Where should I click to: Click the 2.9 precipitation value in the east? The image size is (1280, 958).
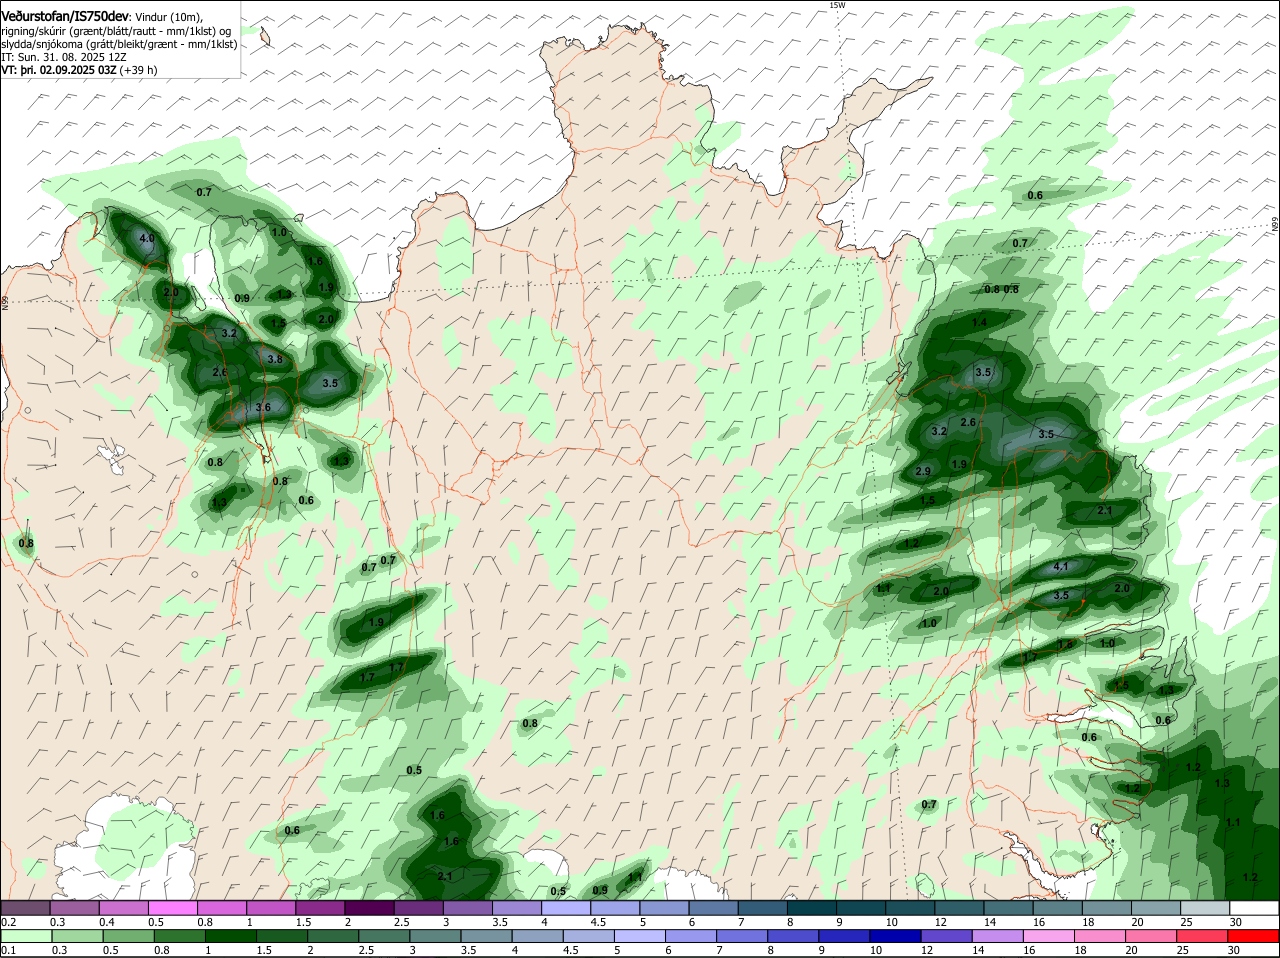pos(923,471)
